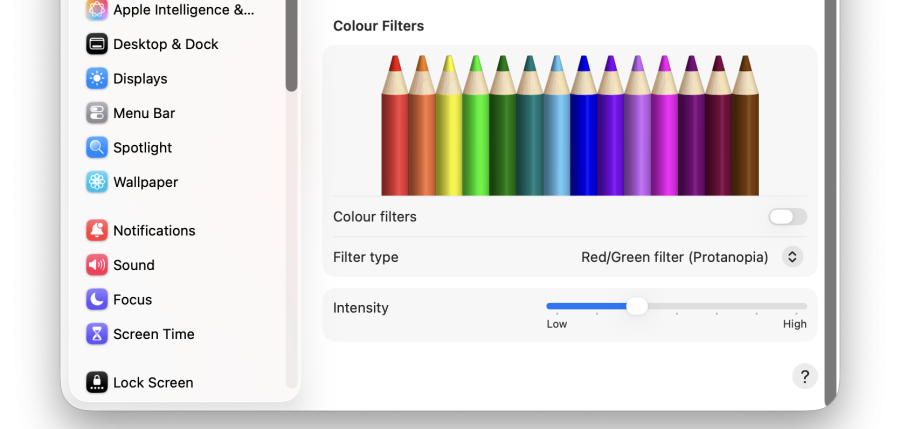
Task: Click the Intensity slider knob
Action: tap(637, 306)
